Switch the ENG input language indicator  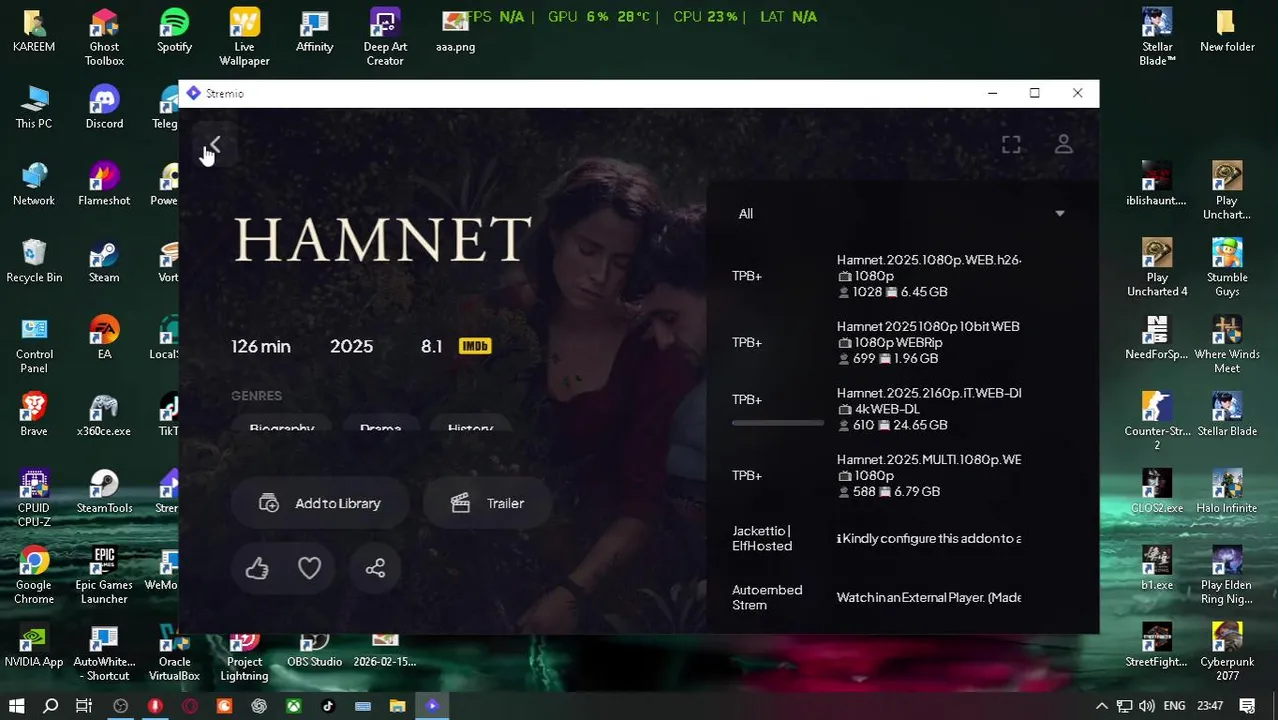(1174, 706)
